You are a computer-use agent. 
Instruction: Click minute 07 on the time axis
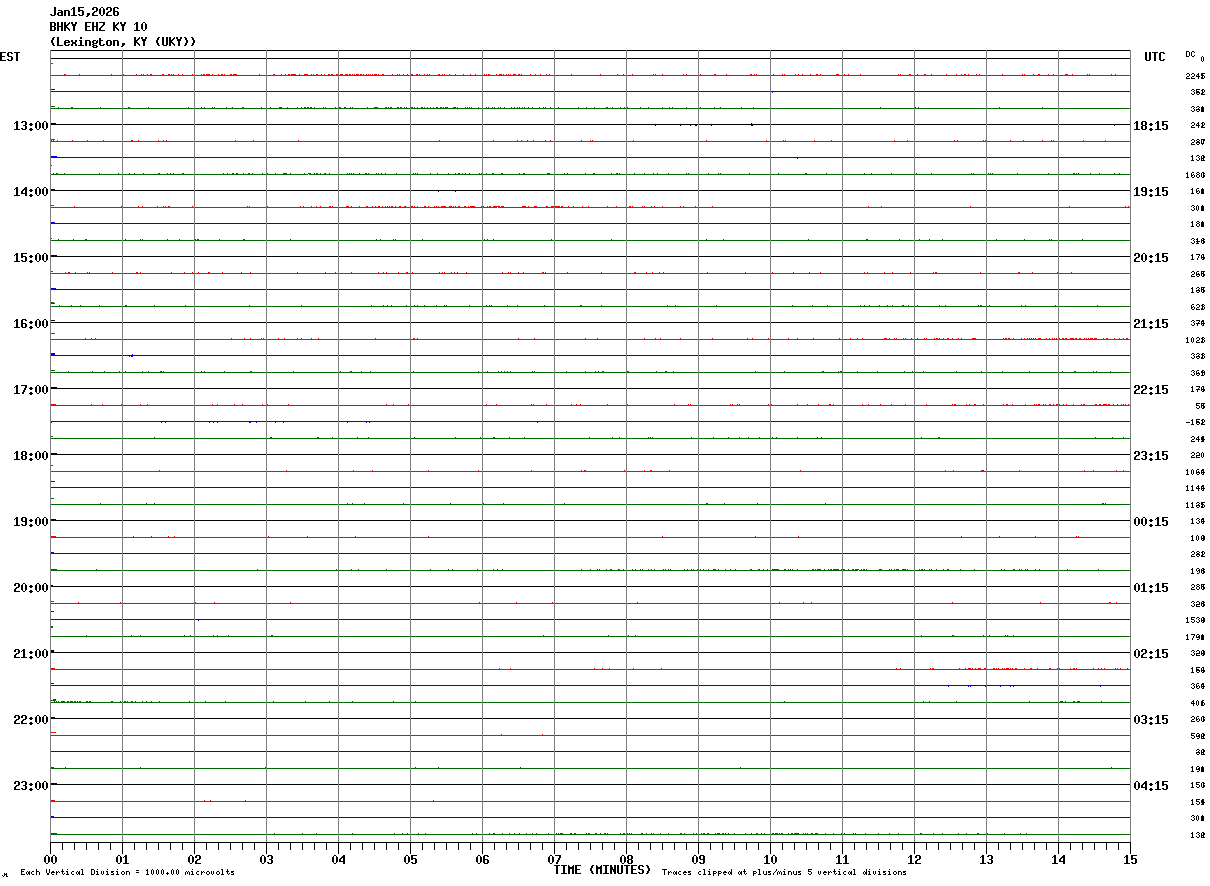click(554, 859)
